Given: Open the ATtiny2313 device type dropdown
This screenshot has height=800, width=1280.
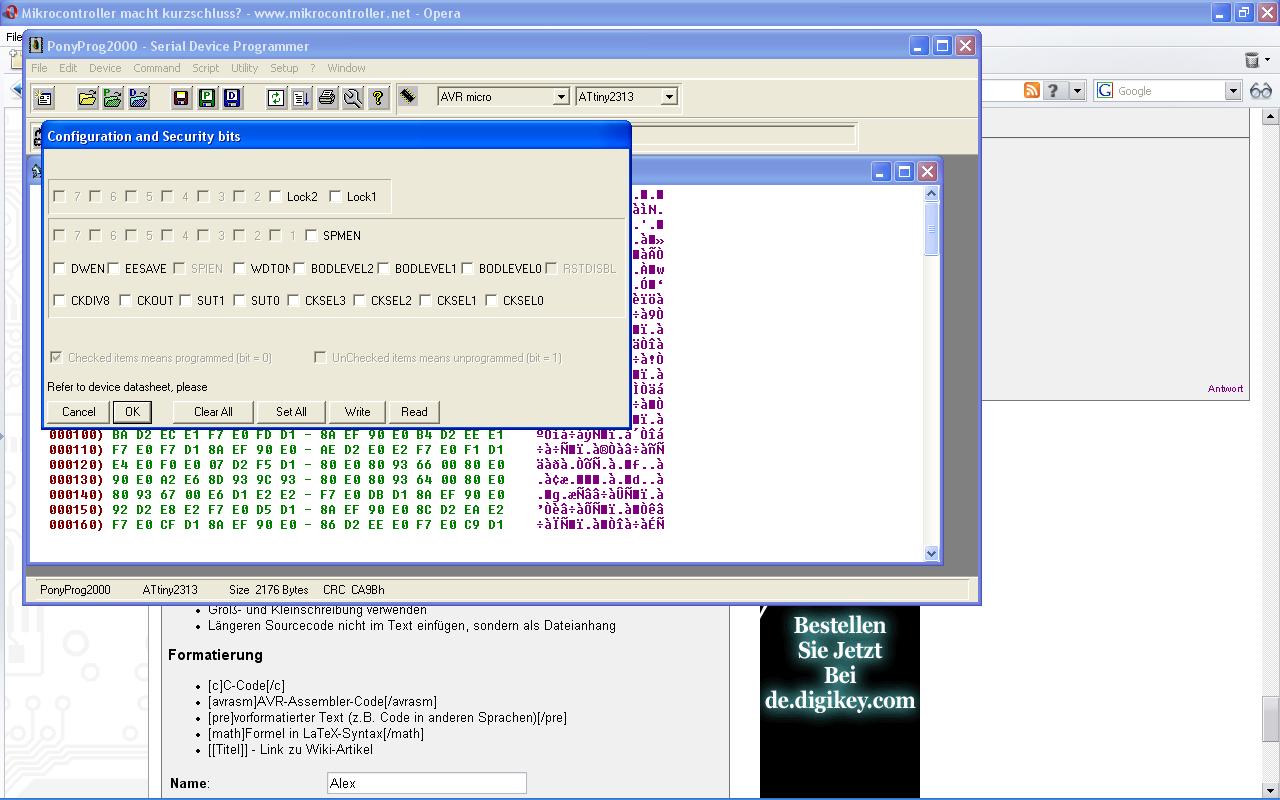Looking at the screenshot, I should (669, 97).
